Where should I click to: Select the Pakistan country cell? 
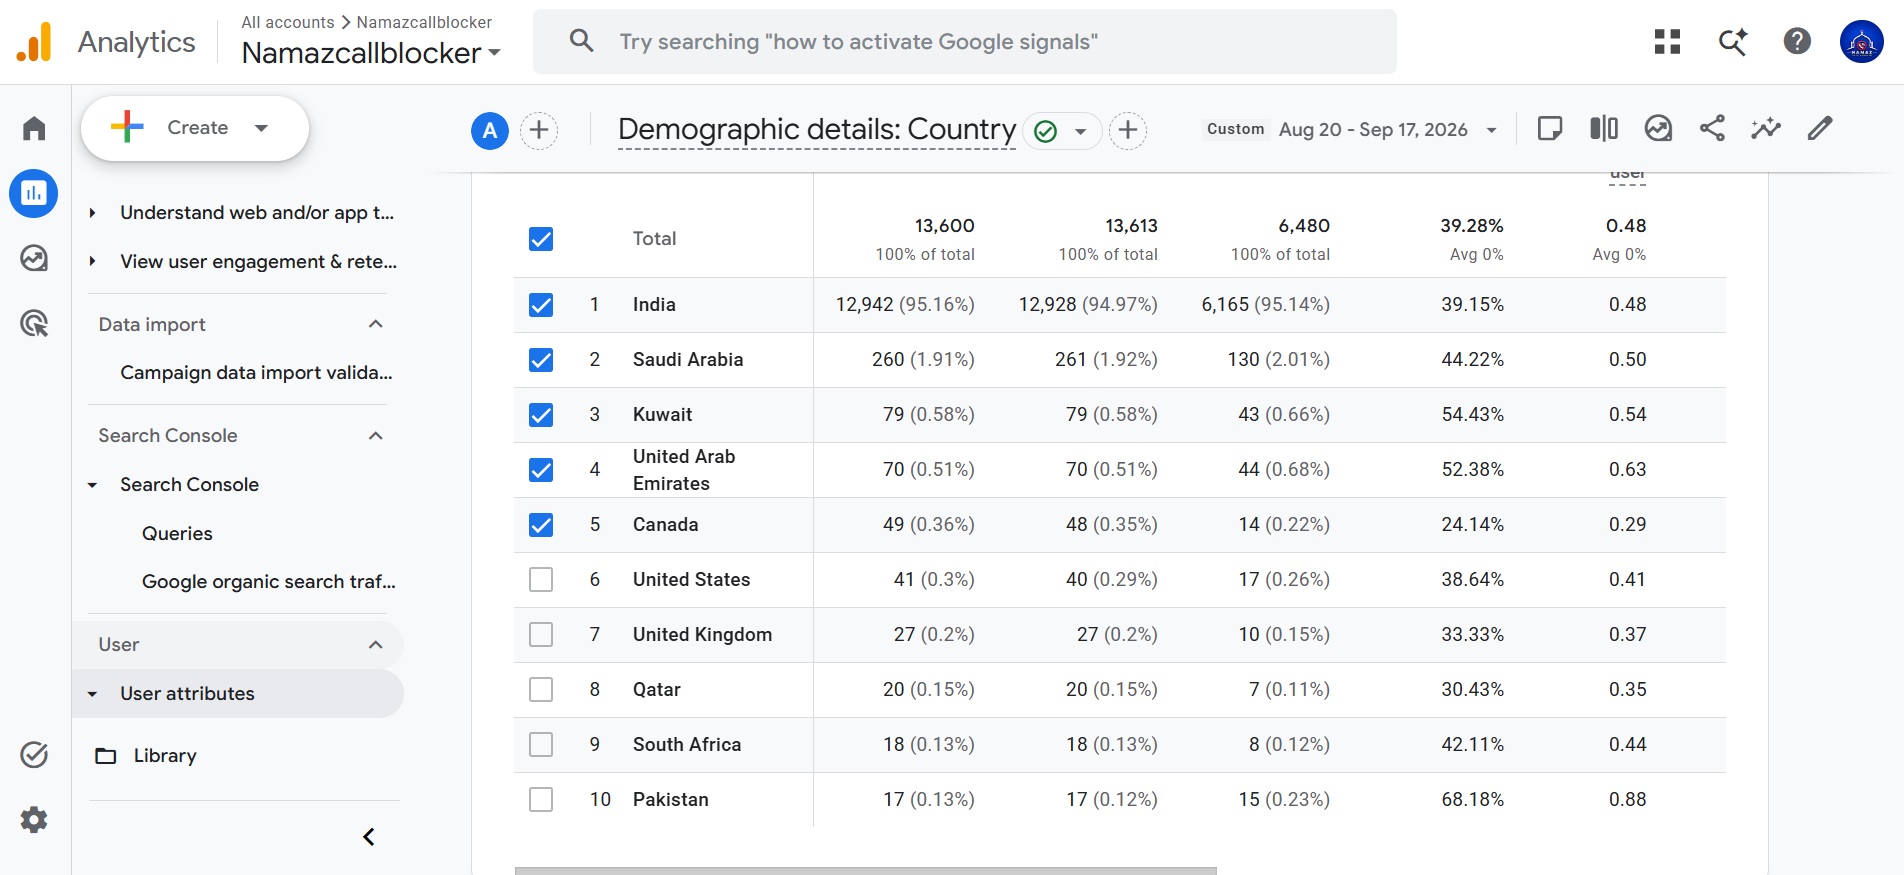click(671, 800)
